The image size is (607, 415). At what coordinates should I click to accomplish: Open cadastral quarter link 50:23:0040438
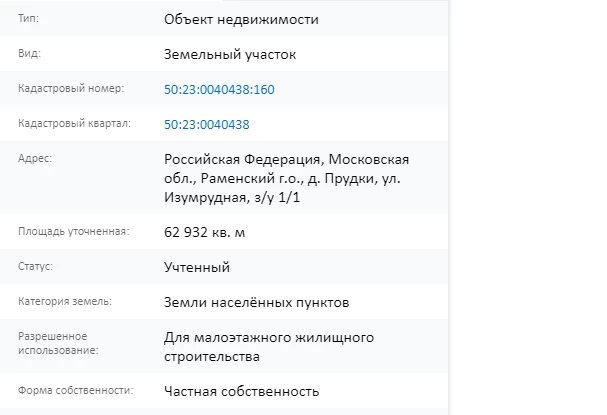point(206,125)
